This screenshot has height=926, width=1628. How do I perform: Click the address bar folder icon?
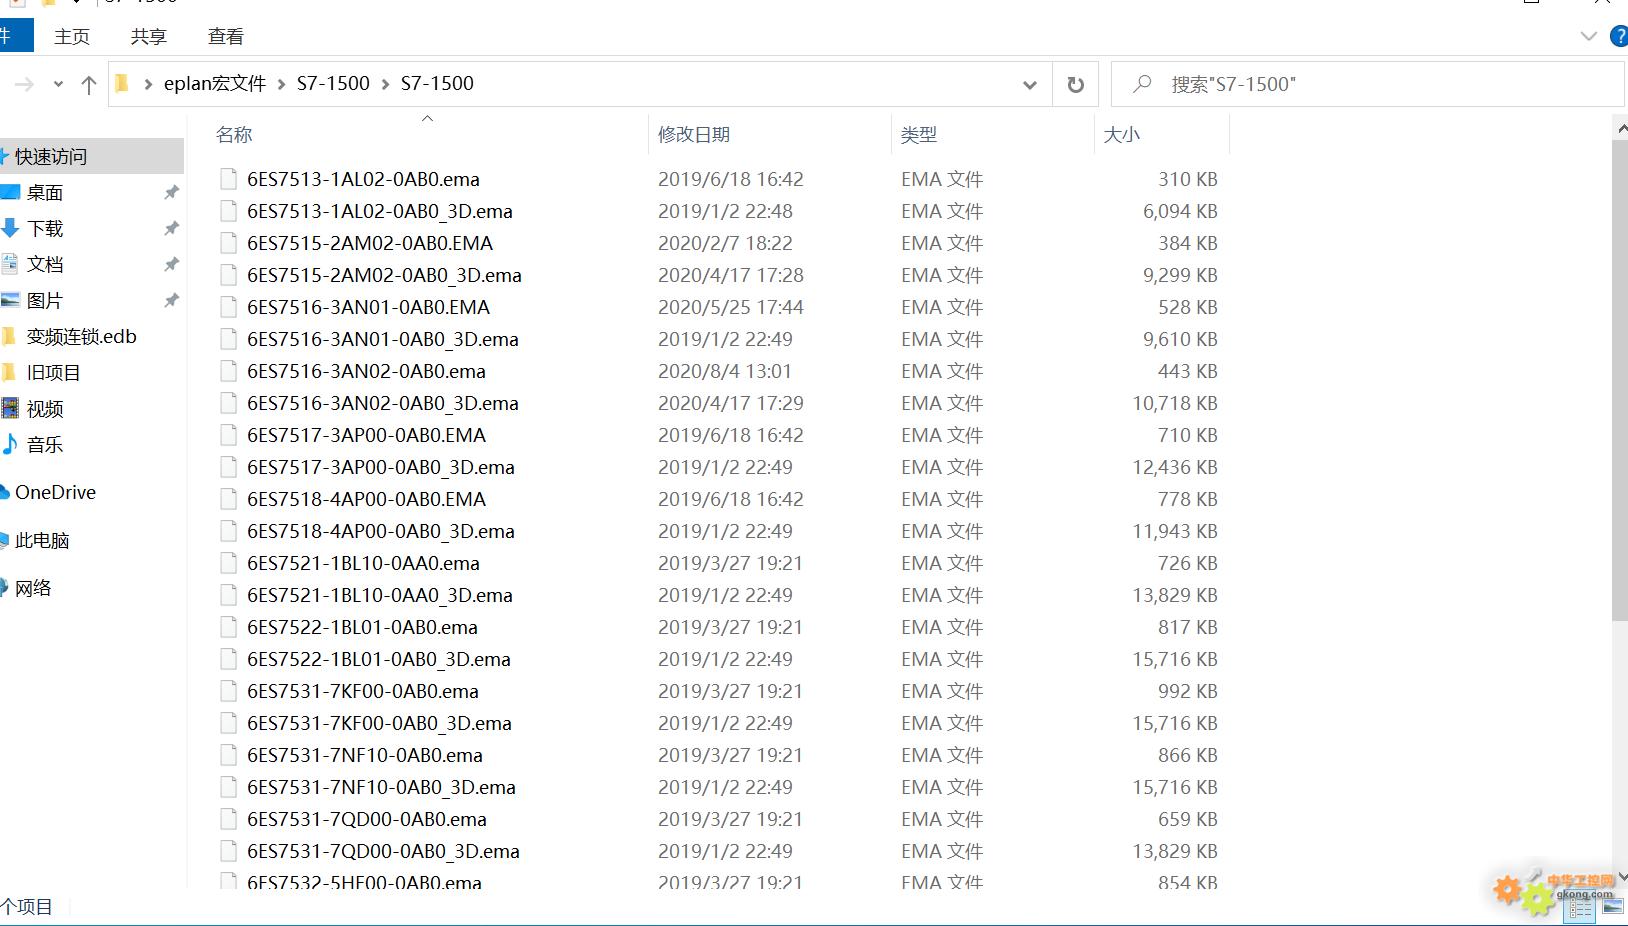coord(122,84)
